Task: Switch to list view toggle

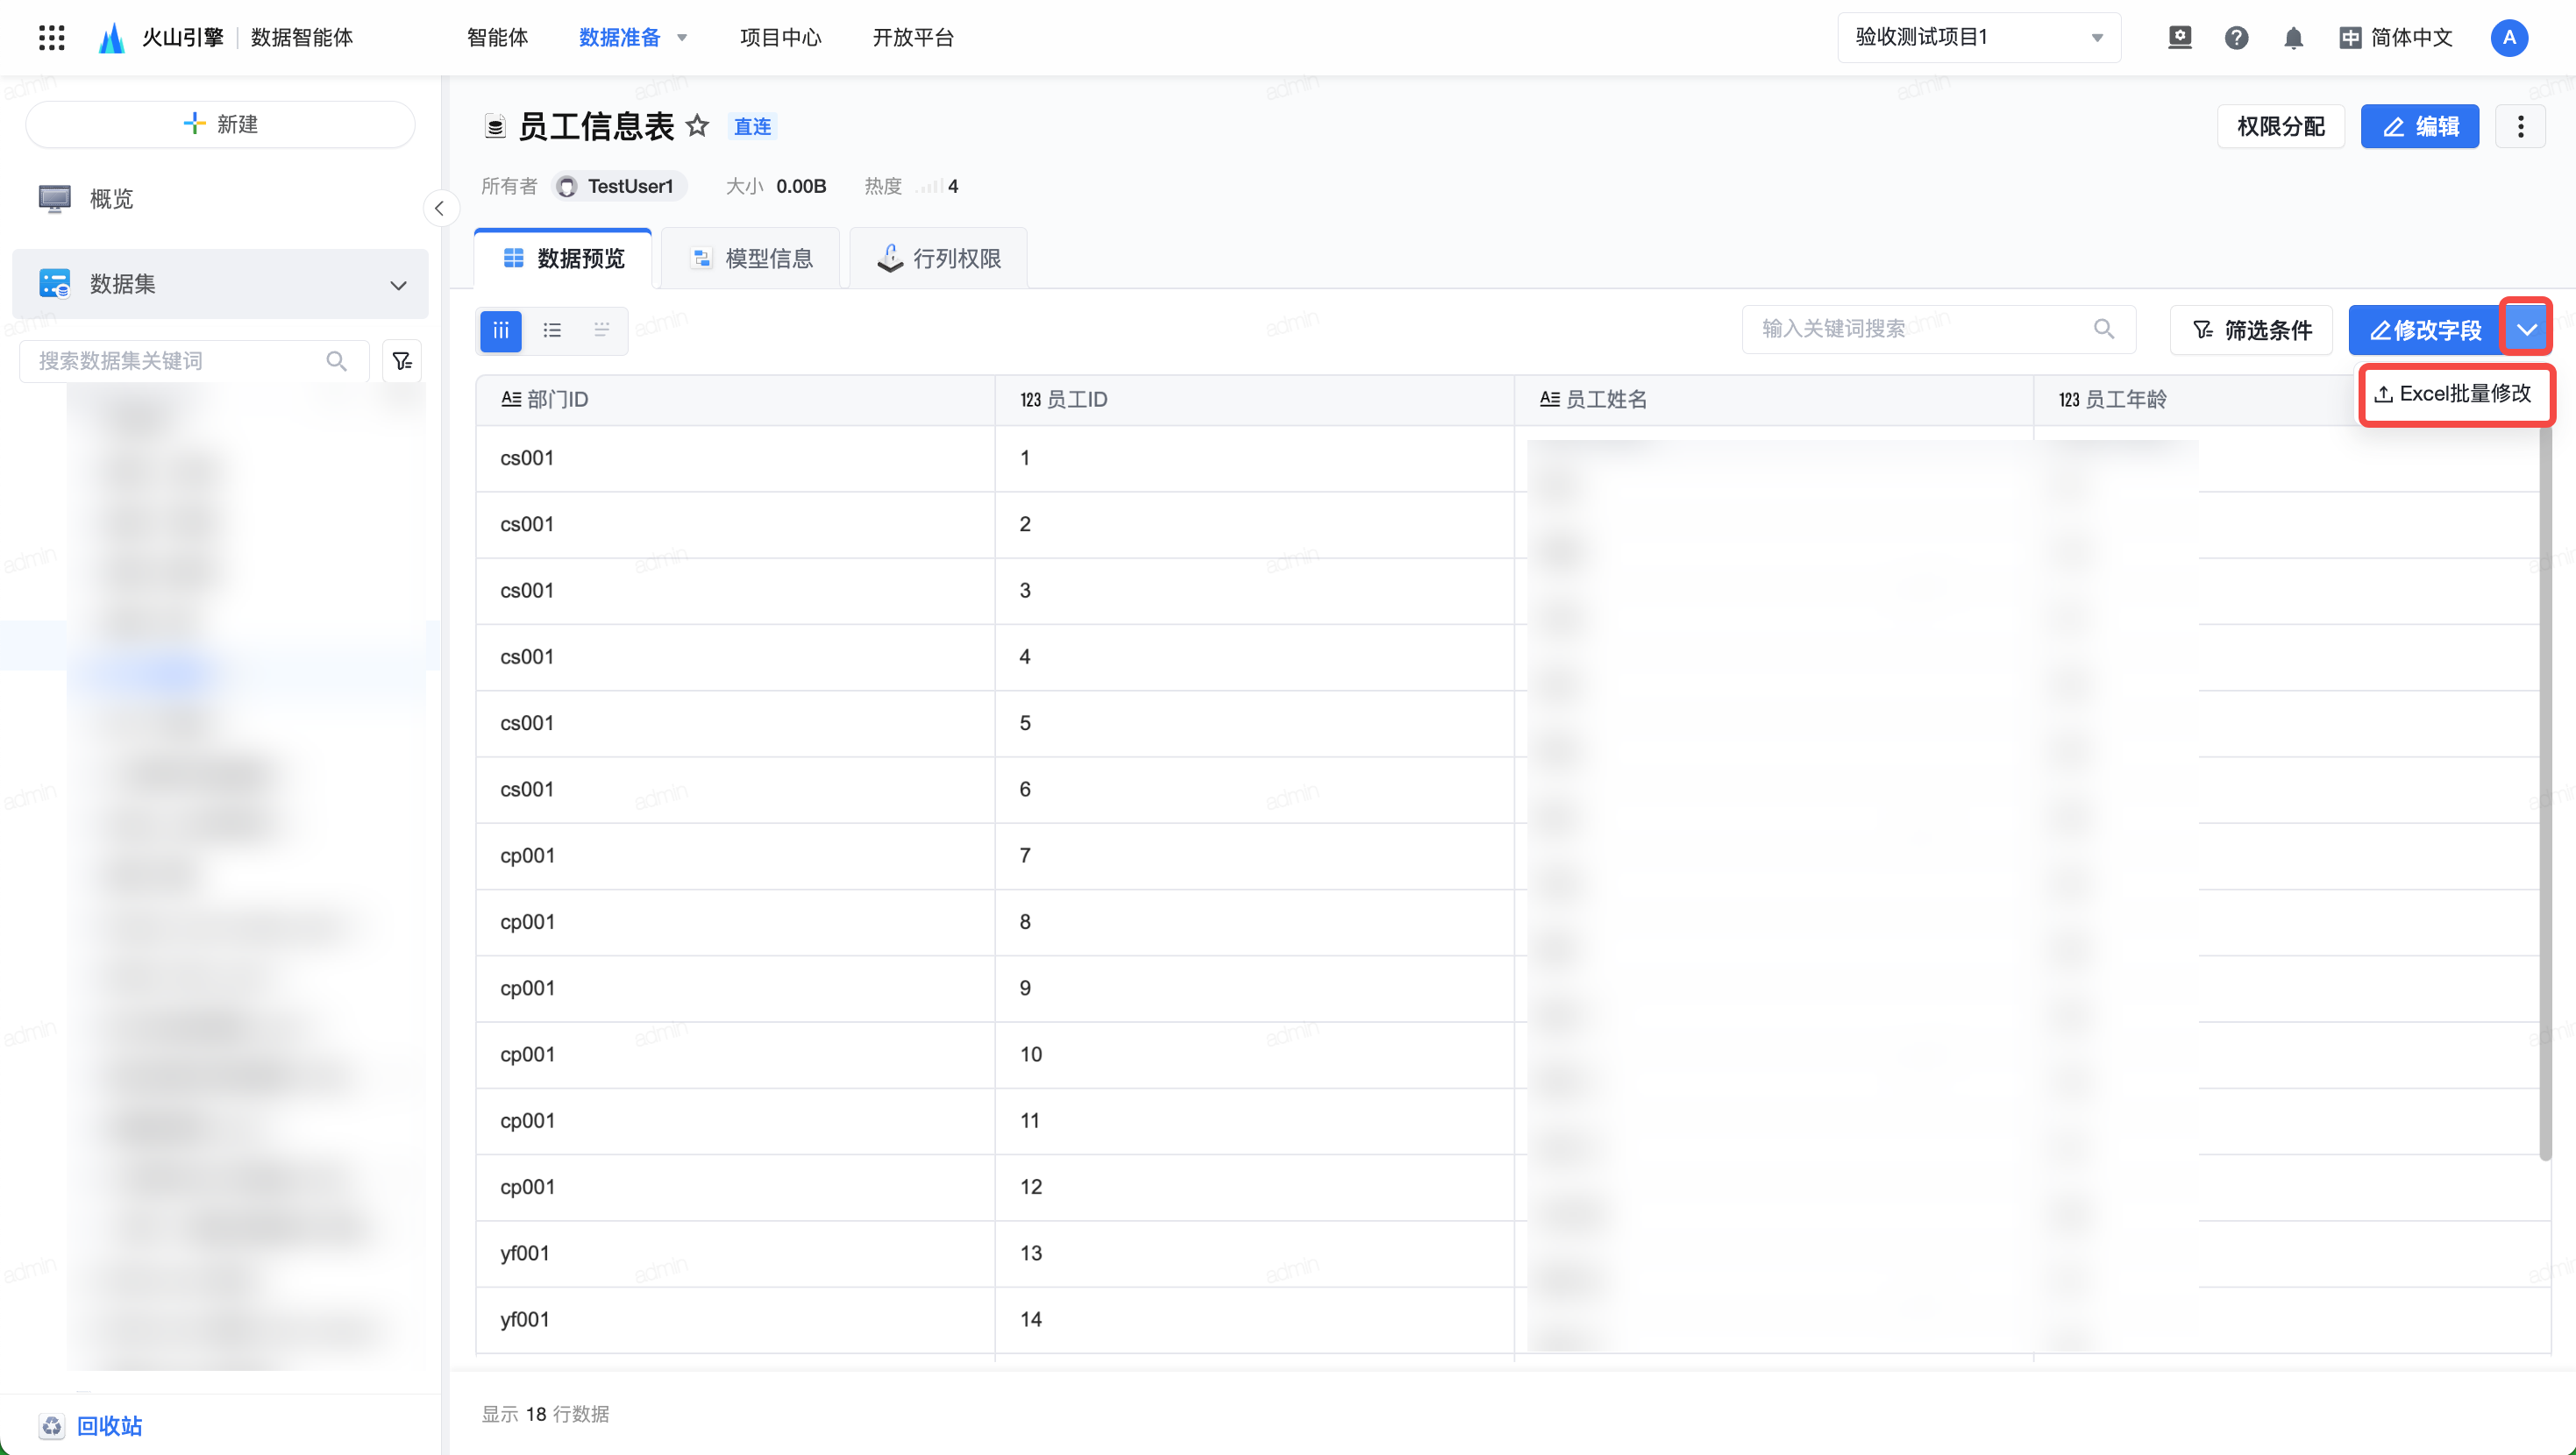Action: pyautogui.click(x=552, y=330)
